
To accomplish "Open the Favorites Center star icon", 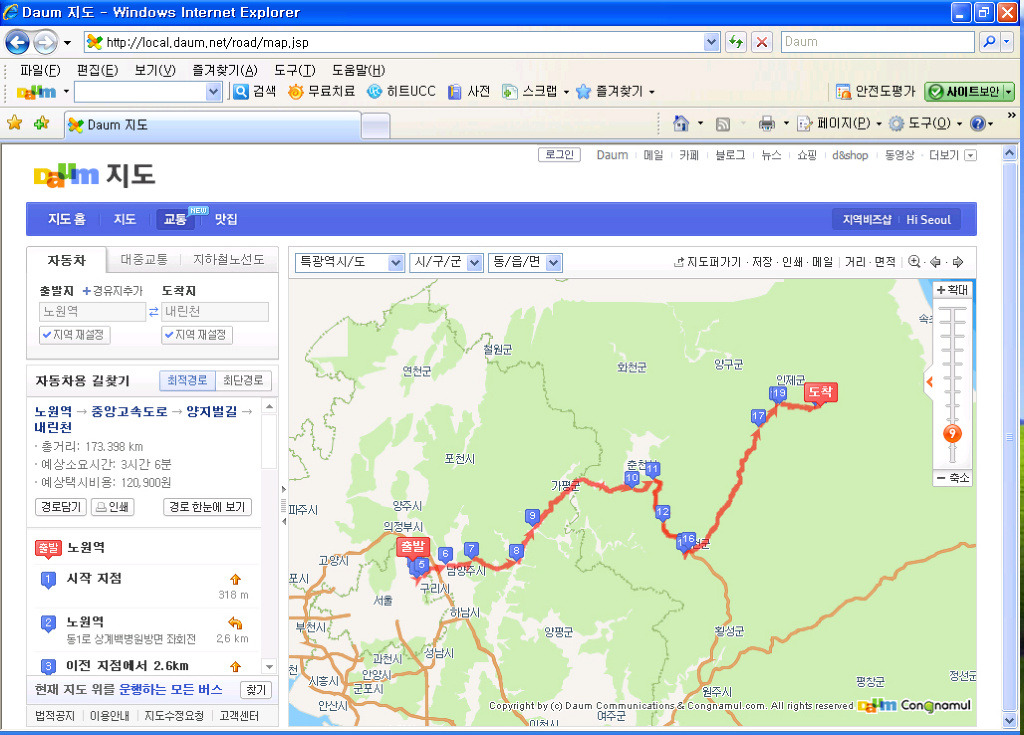I will point(14,123).
